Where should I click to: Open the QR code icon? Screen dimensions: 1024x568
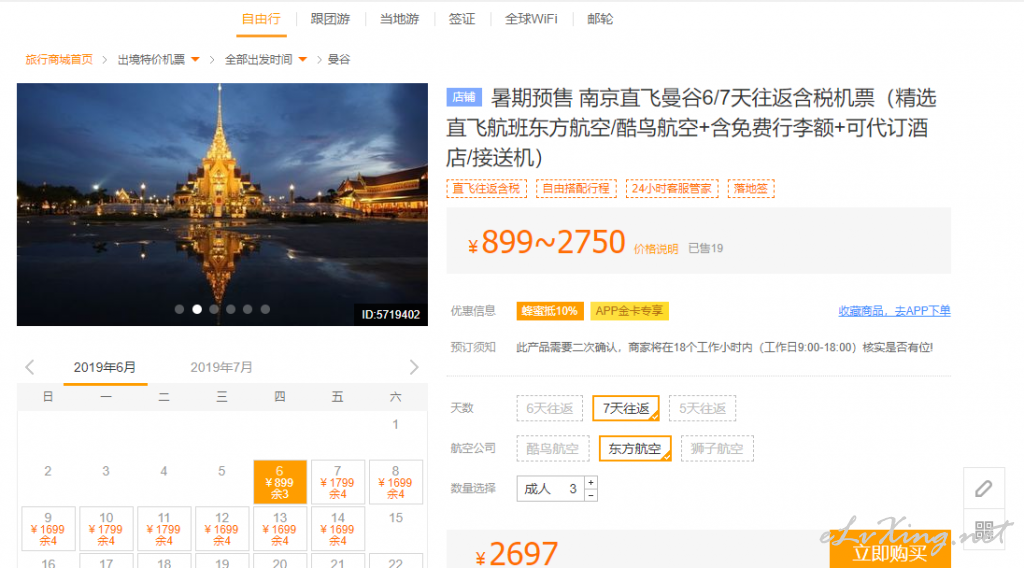click(x=984, y=529)
